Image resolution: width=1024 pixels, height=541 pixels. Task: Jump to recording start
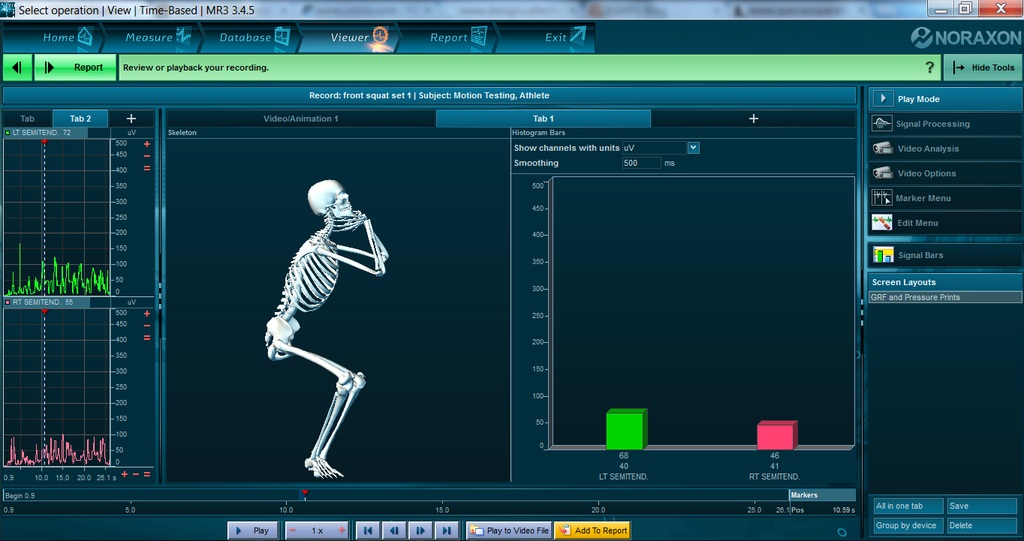point(368,531)
